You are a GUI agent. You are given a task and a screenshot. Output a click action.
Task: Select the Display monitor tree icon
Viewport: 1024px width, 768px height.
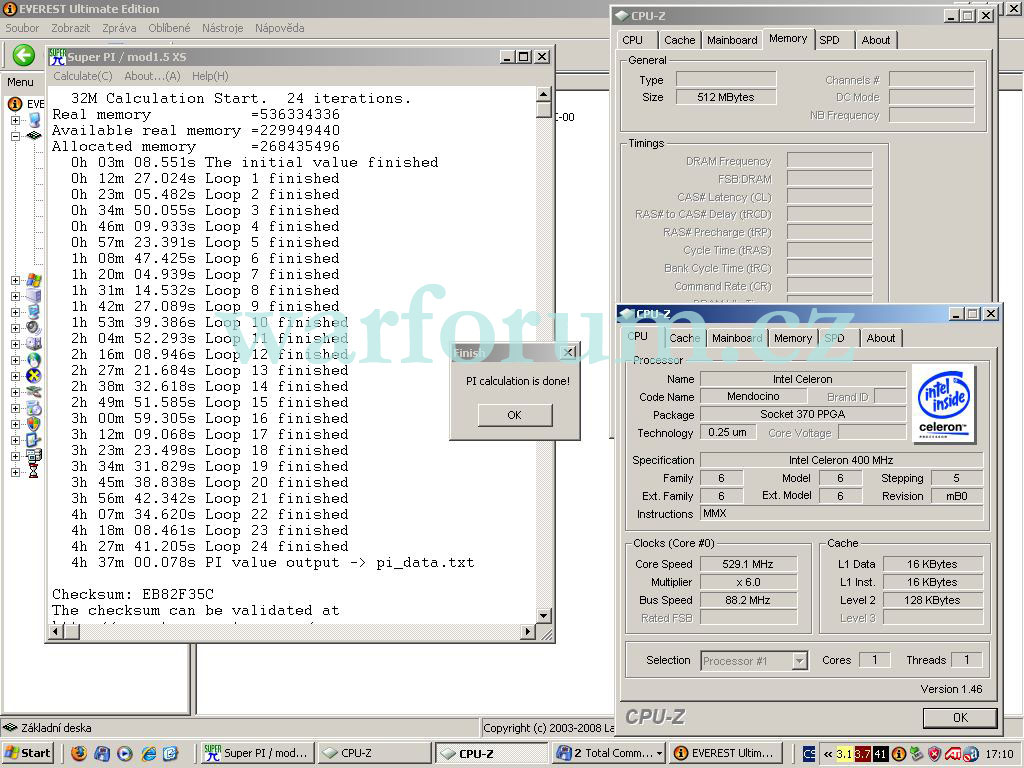click(x=34, y=312)
